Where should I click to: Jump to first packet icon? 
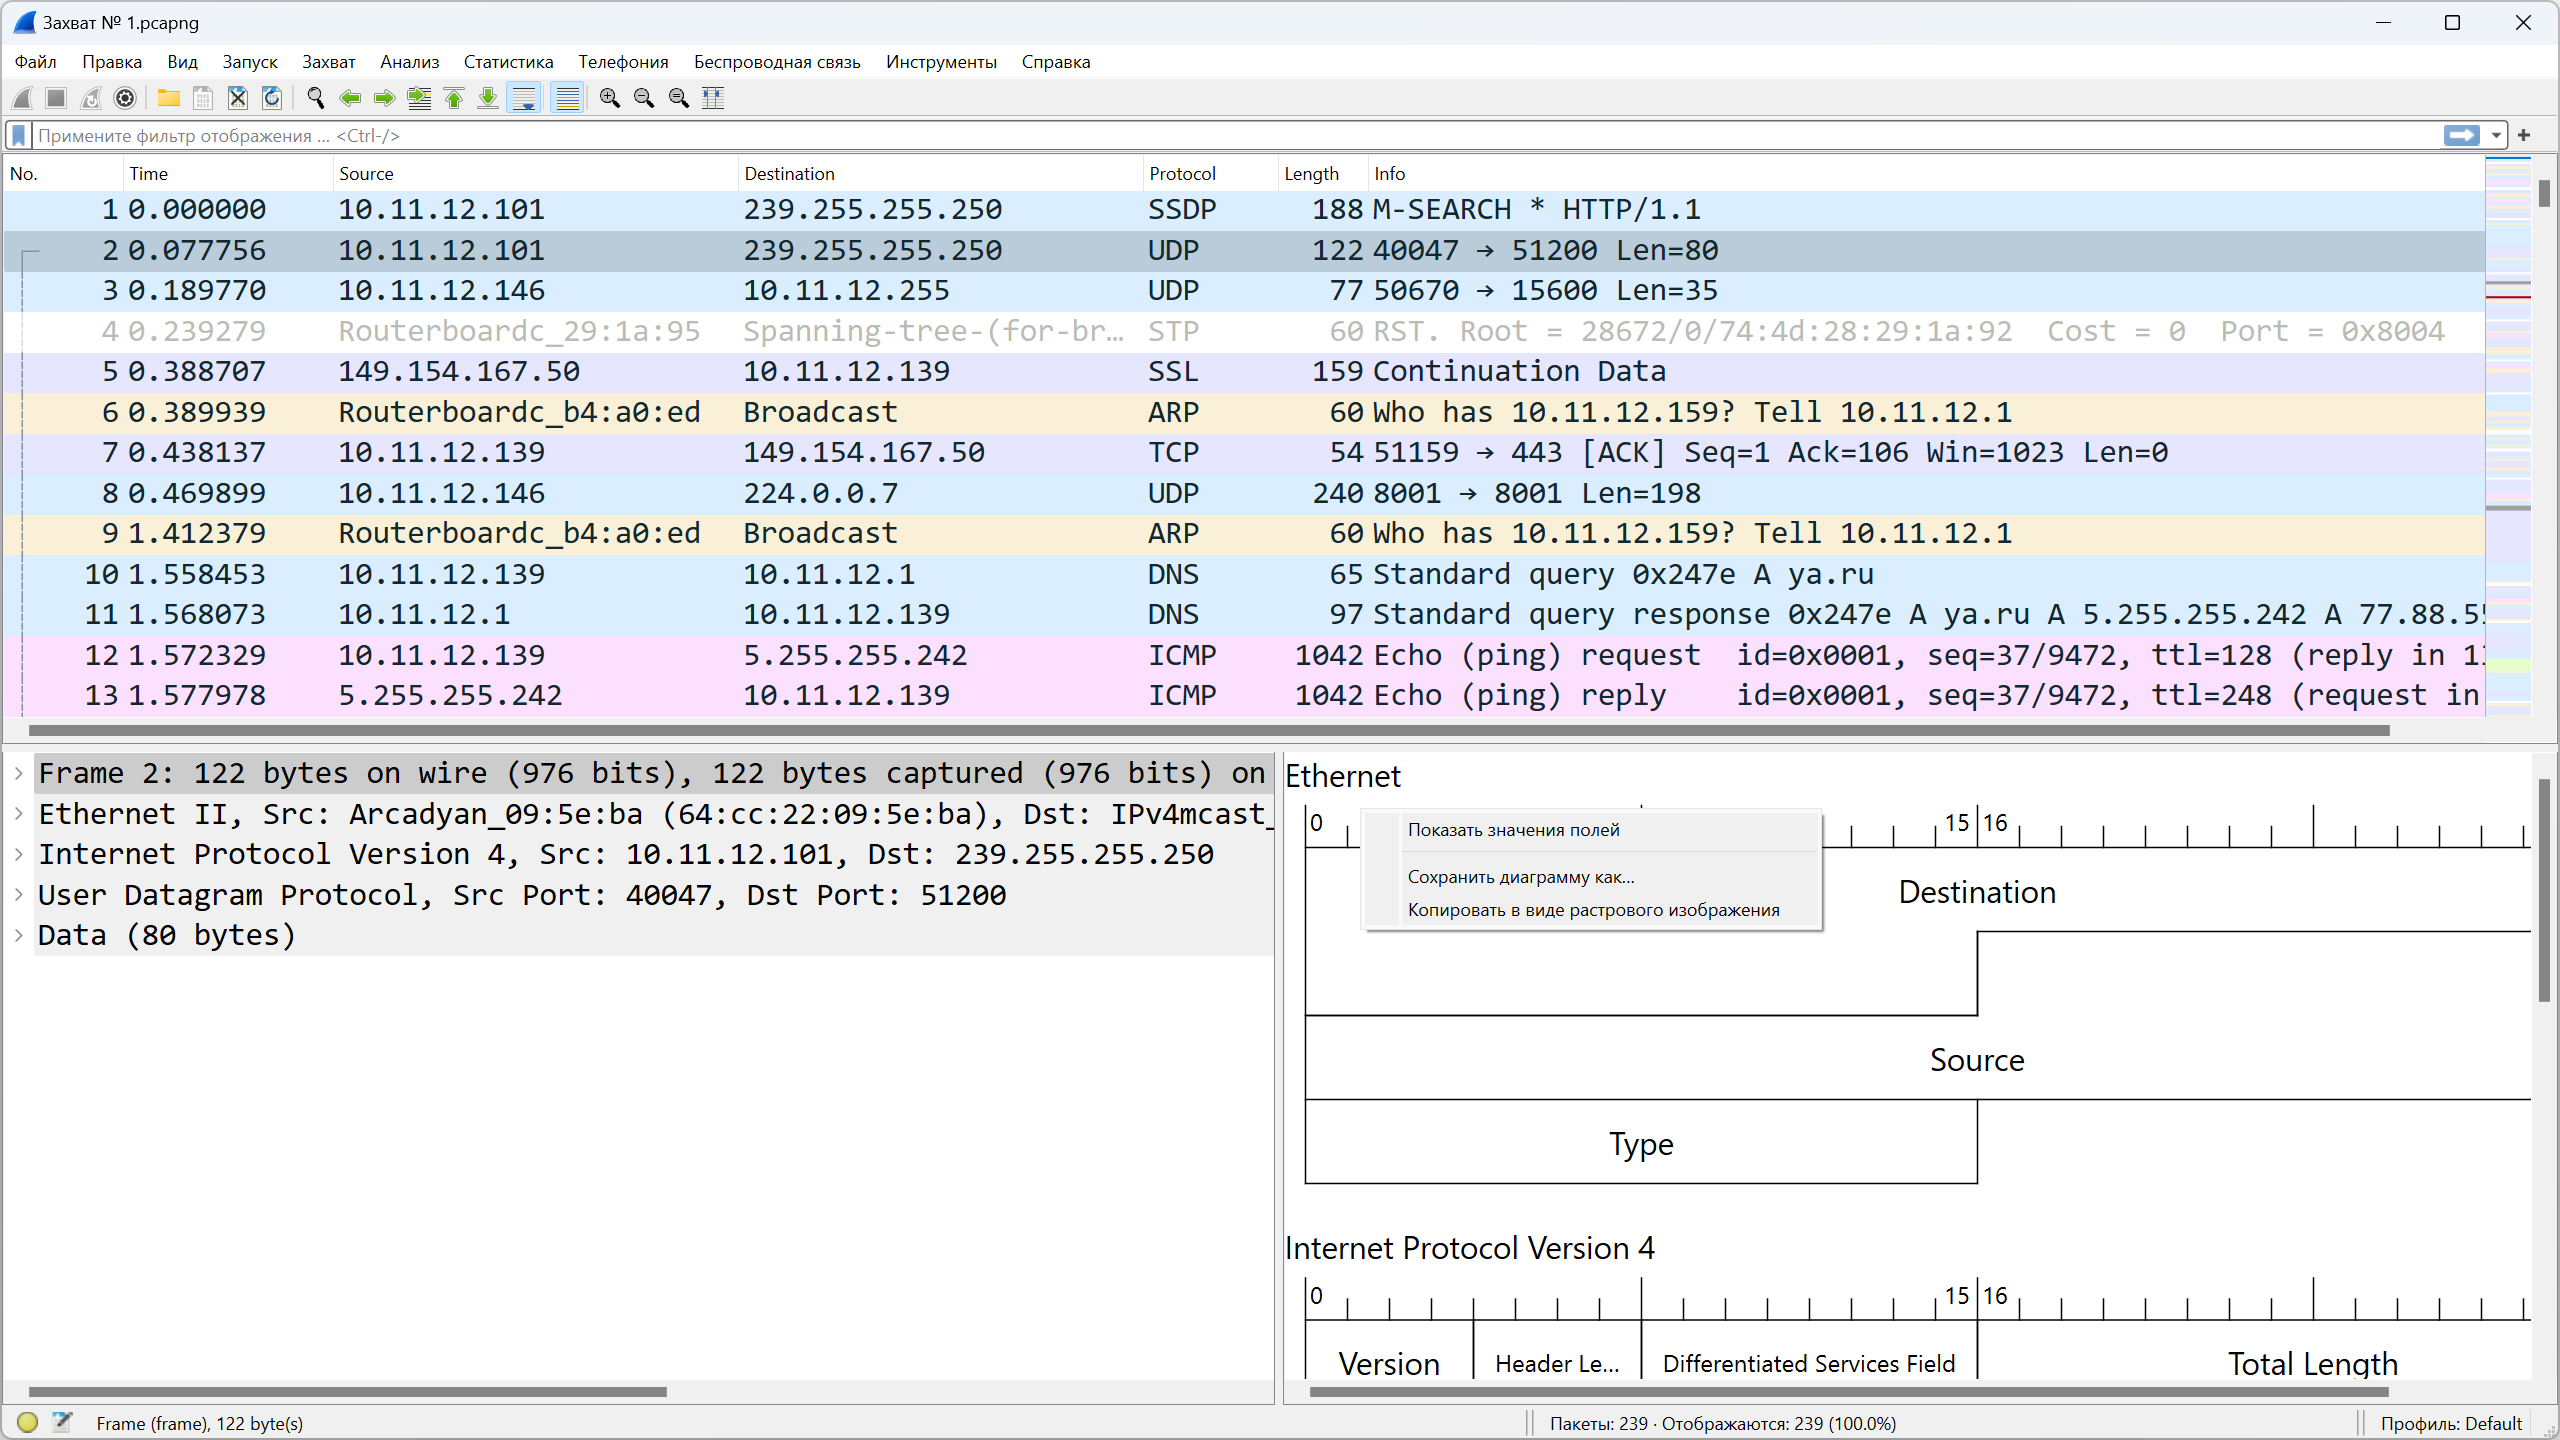454,98
